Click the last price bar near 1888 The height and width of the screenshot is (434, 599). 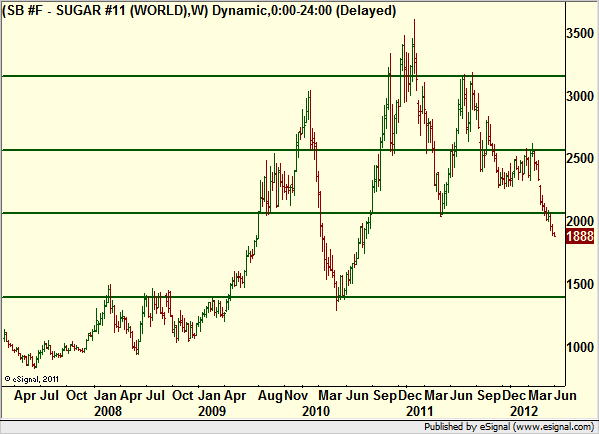554,235
